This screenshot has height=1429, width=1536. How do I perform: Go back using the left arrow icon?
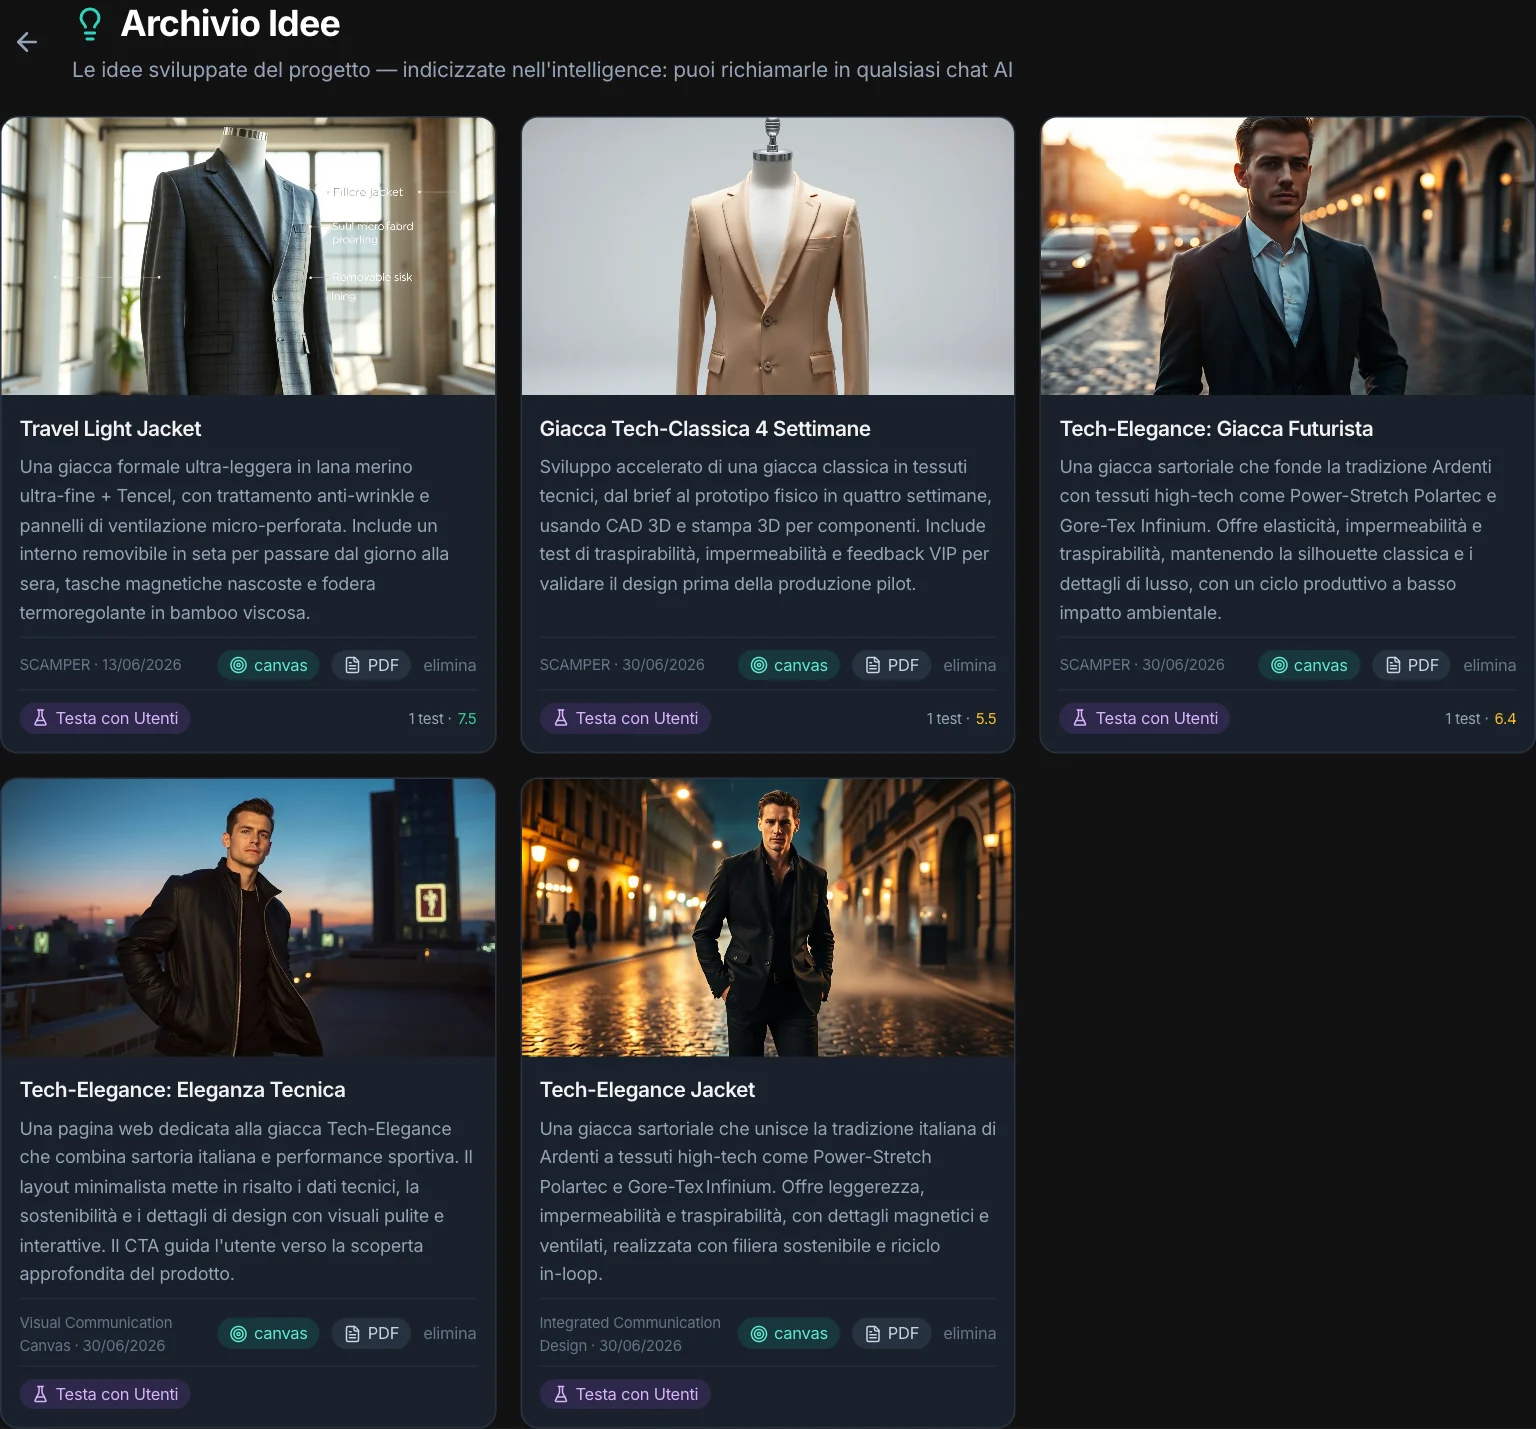27,42
